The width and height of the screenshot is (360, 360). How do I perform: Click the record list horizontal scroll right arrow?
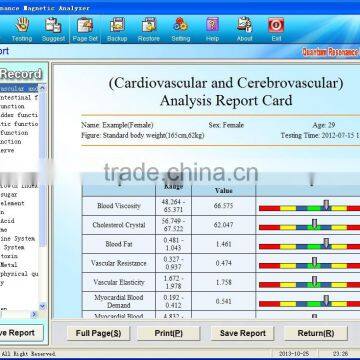pos(34,314)
